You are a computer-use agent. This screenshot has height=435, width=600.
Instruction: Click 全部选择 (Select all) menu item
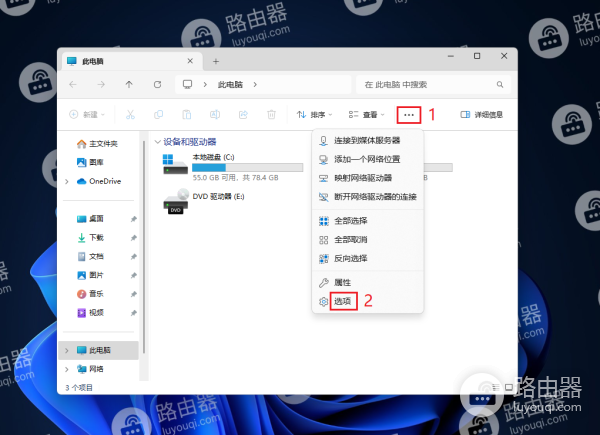(x=350, y=221)
